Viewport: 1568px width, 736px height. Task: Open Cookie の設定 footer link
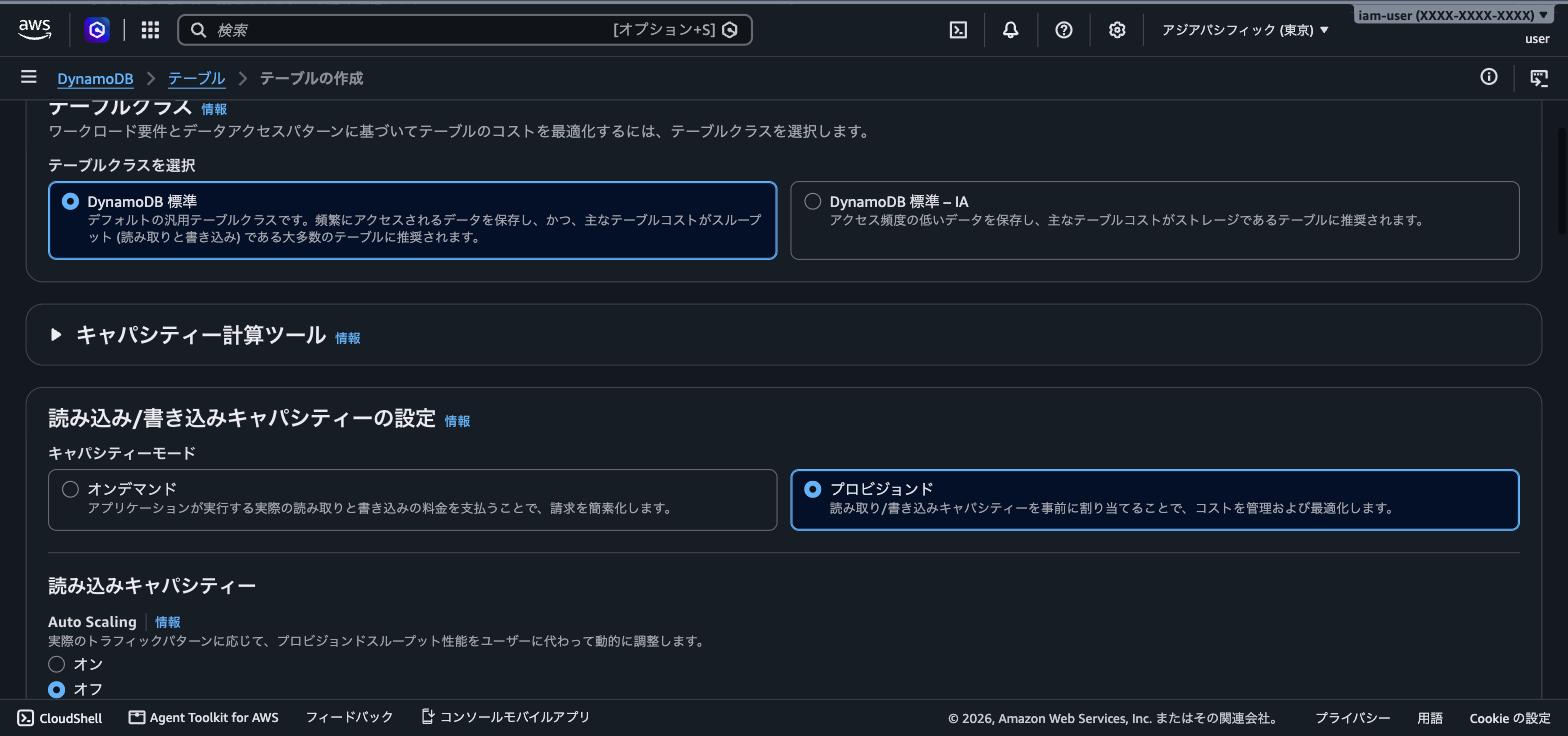[x=1510, y=718]
